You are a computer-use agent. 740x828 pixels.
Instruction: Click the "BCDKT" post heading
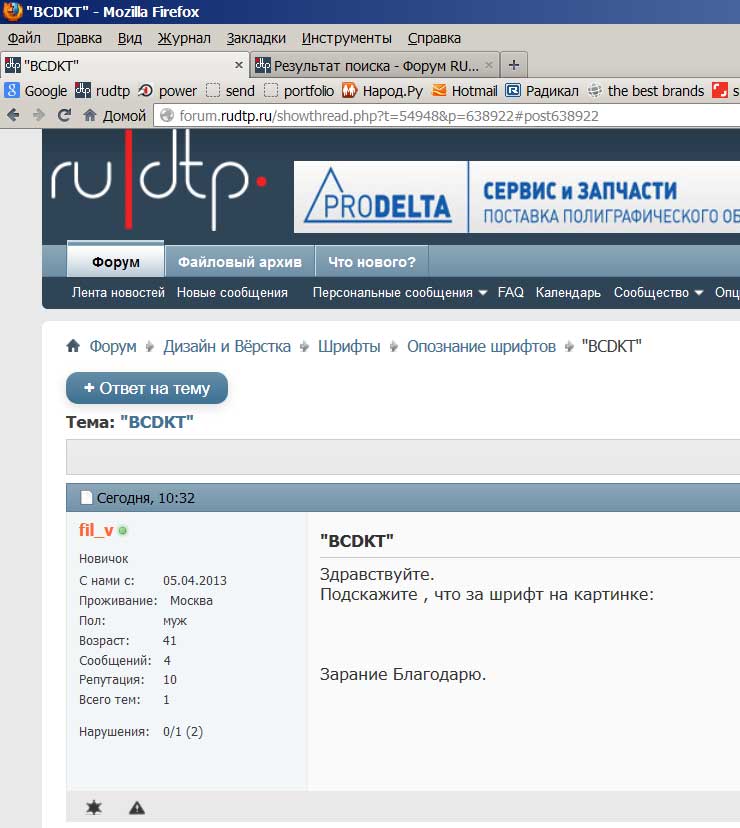tap(357, 541)
